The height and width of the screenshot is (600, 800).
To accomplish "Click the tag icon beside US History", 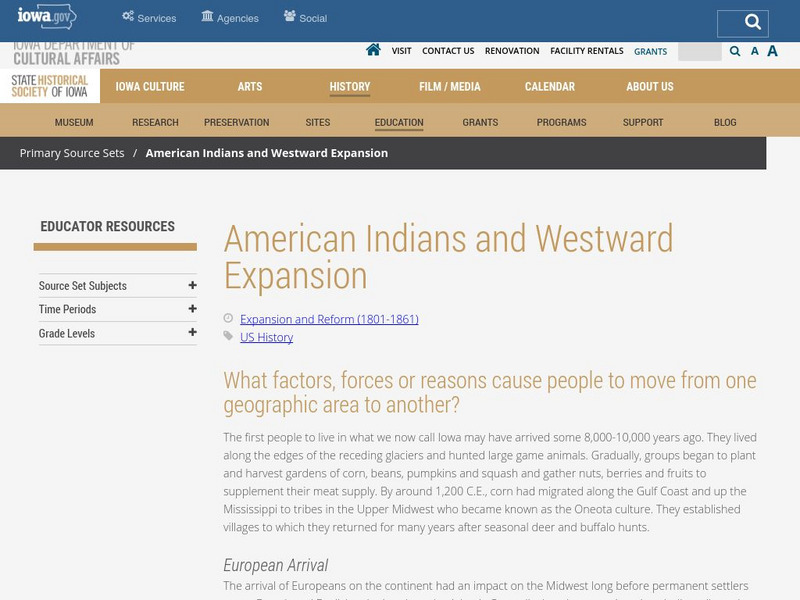I will pyautogui.click(x=228, y=336).
